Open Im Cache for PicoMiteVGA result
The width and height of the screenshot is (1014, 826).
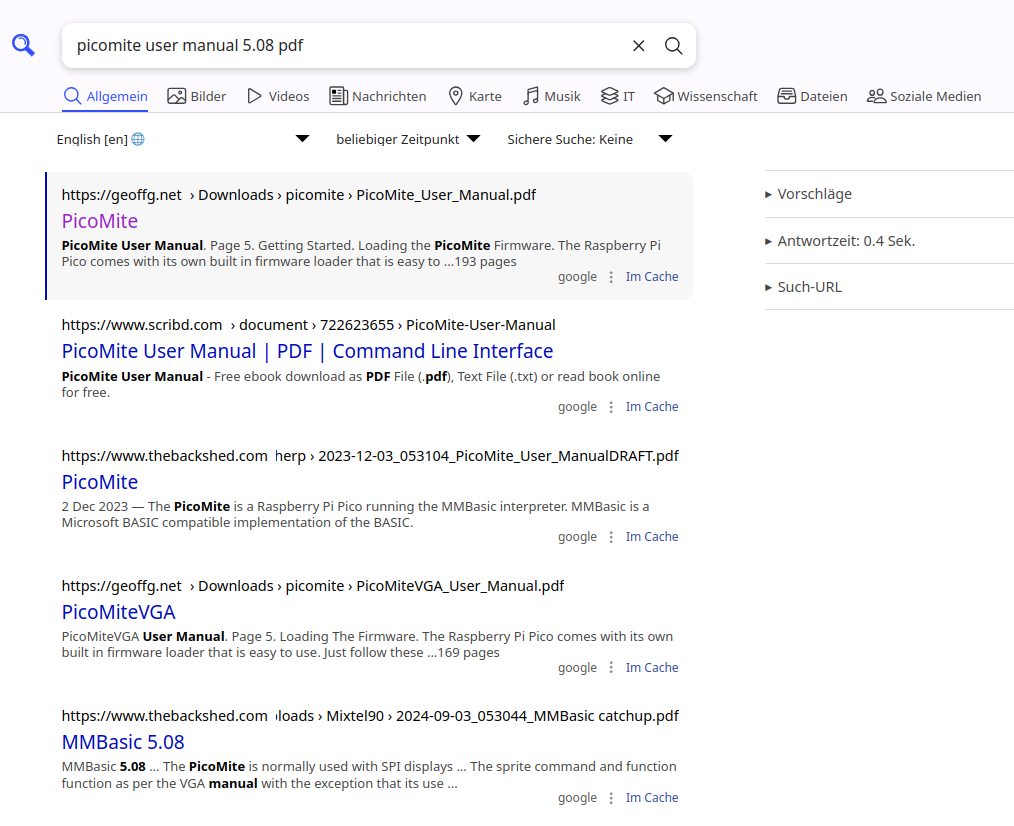pyautogui.click(x=652, y=668)
